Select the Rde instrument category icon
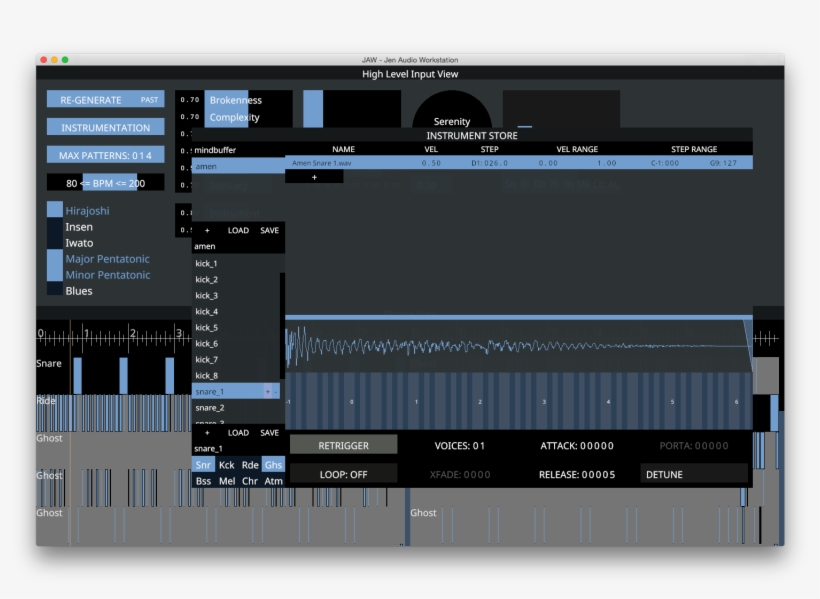 (x=249, y=464)
